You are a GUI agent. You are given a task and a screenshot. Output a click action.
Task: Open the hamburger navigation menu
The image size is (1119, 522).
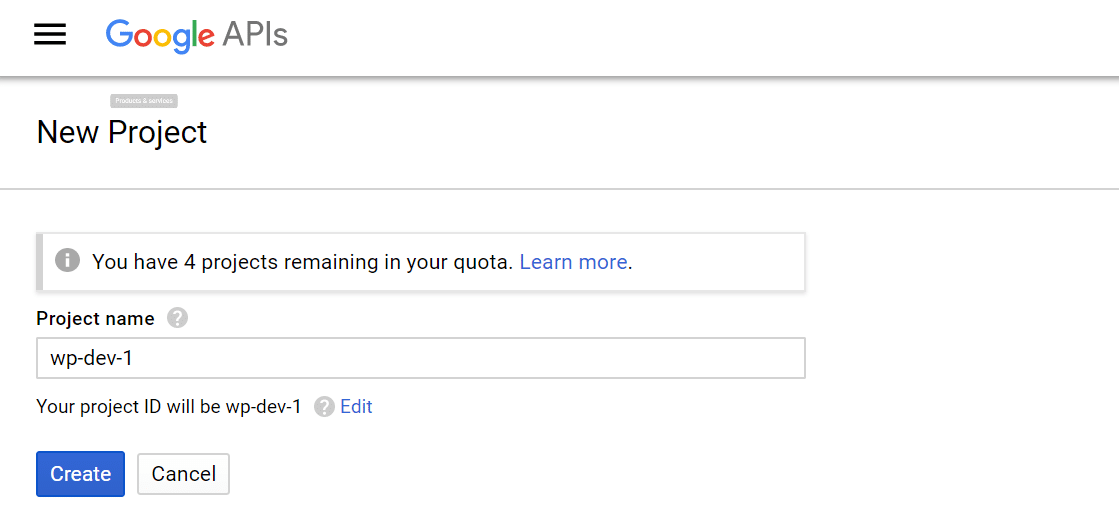[x=50, y=35]
